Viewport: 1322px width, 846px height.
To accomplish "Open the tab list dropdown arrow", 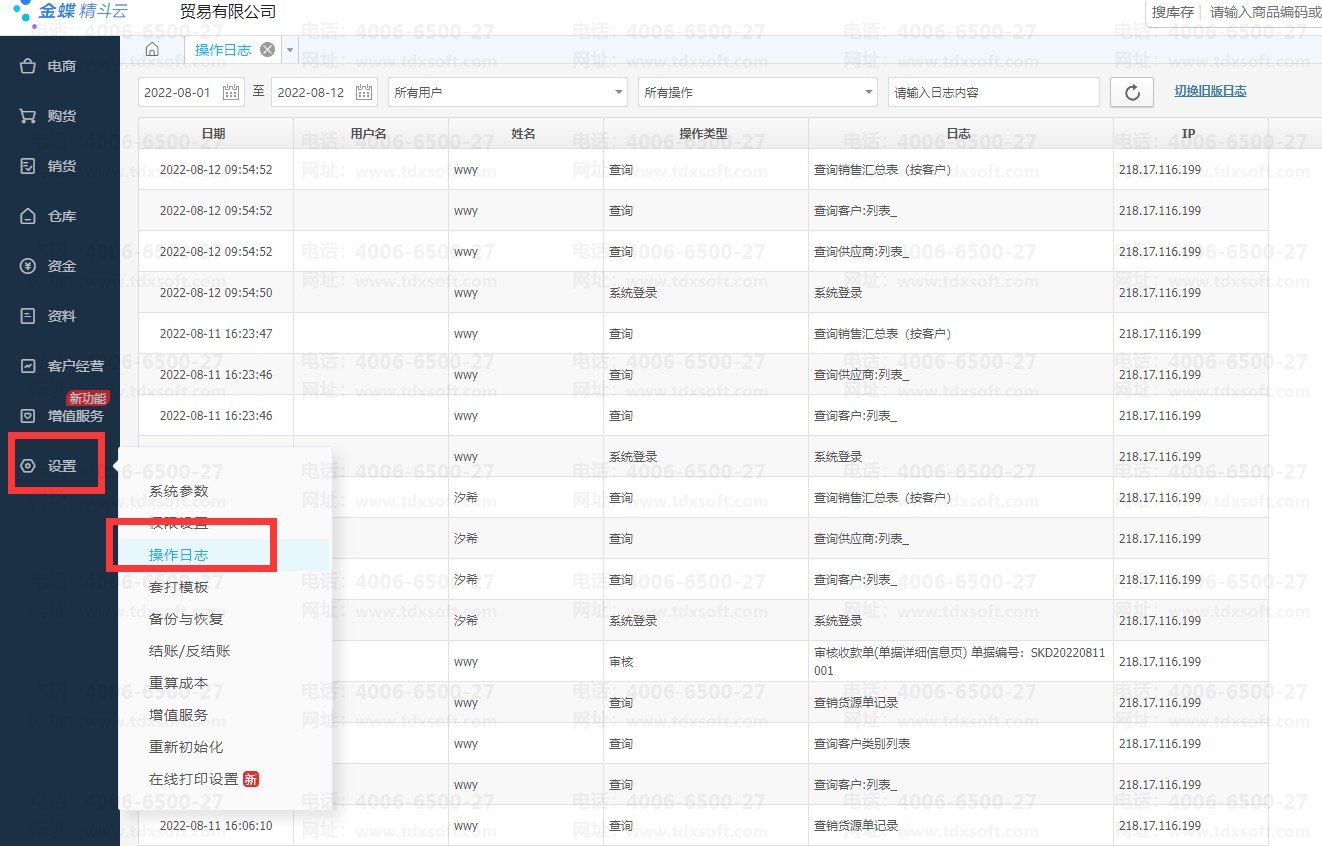I will [290, 50].
